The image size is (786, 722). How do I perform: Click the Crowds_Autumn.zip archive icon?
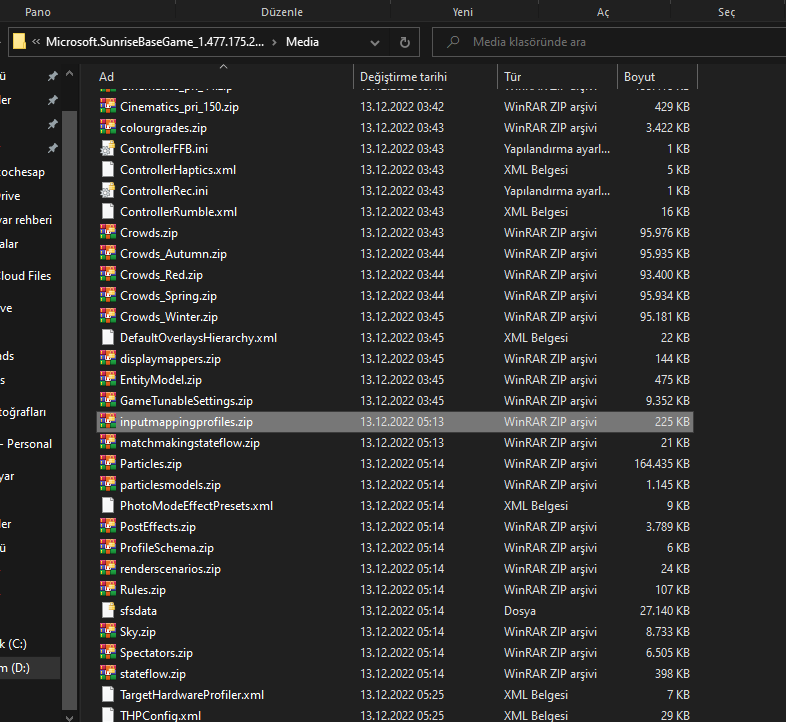[x=108, y=254]
